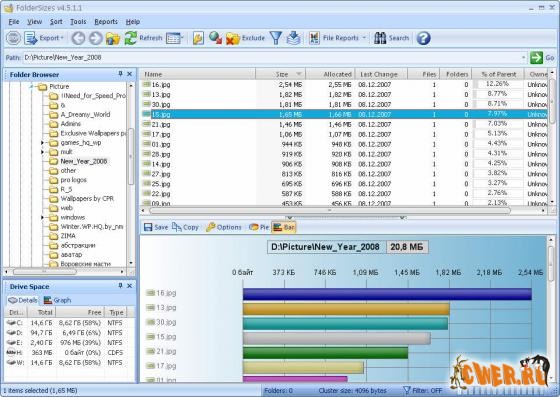The height and width of the screenshot is (397, 560).
Task: Open the Export dropdown arrow
Action: point(62,38)
